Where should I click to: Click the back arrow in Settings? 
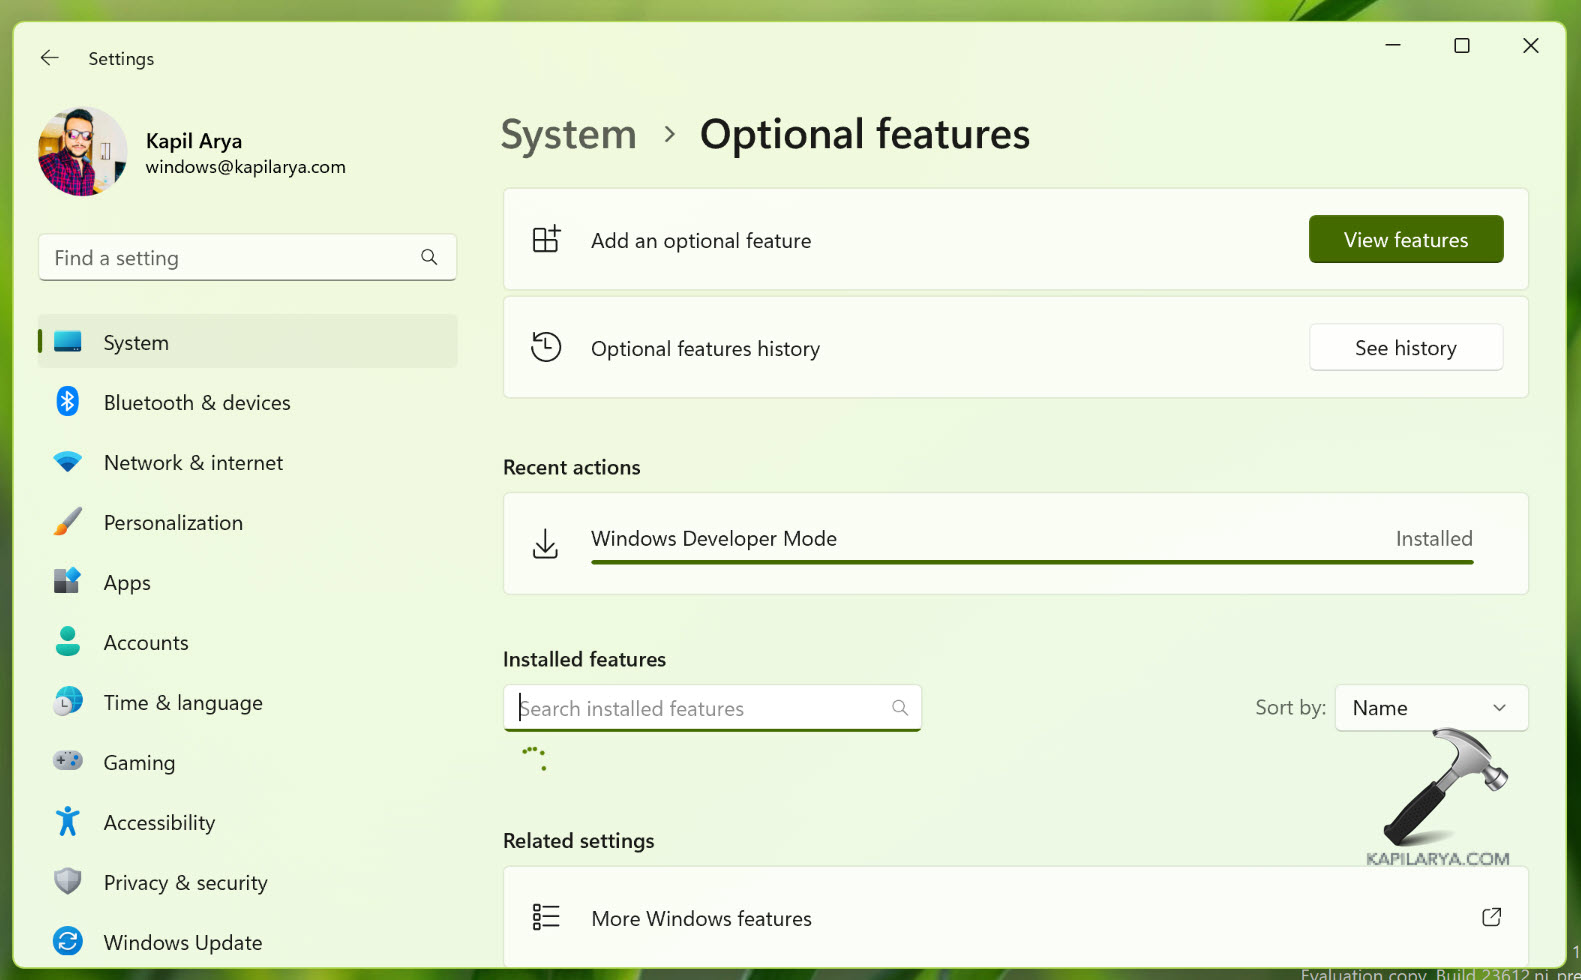tap(49, 58)
